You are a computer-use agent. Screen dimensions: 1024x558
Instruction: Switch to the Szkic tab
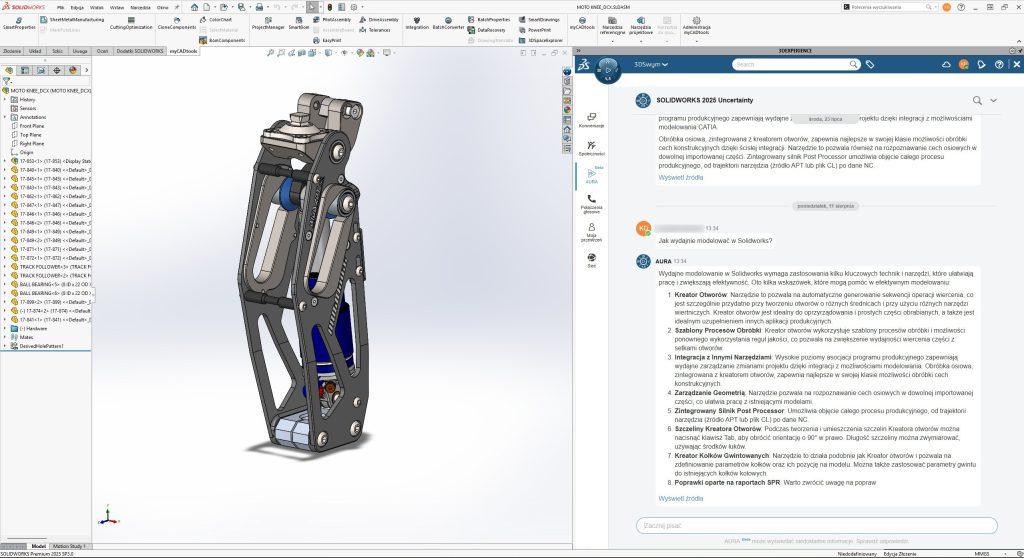tap(57, 51)
